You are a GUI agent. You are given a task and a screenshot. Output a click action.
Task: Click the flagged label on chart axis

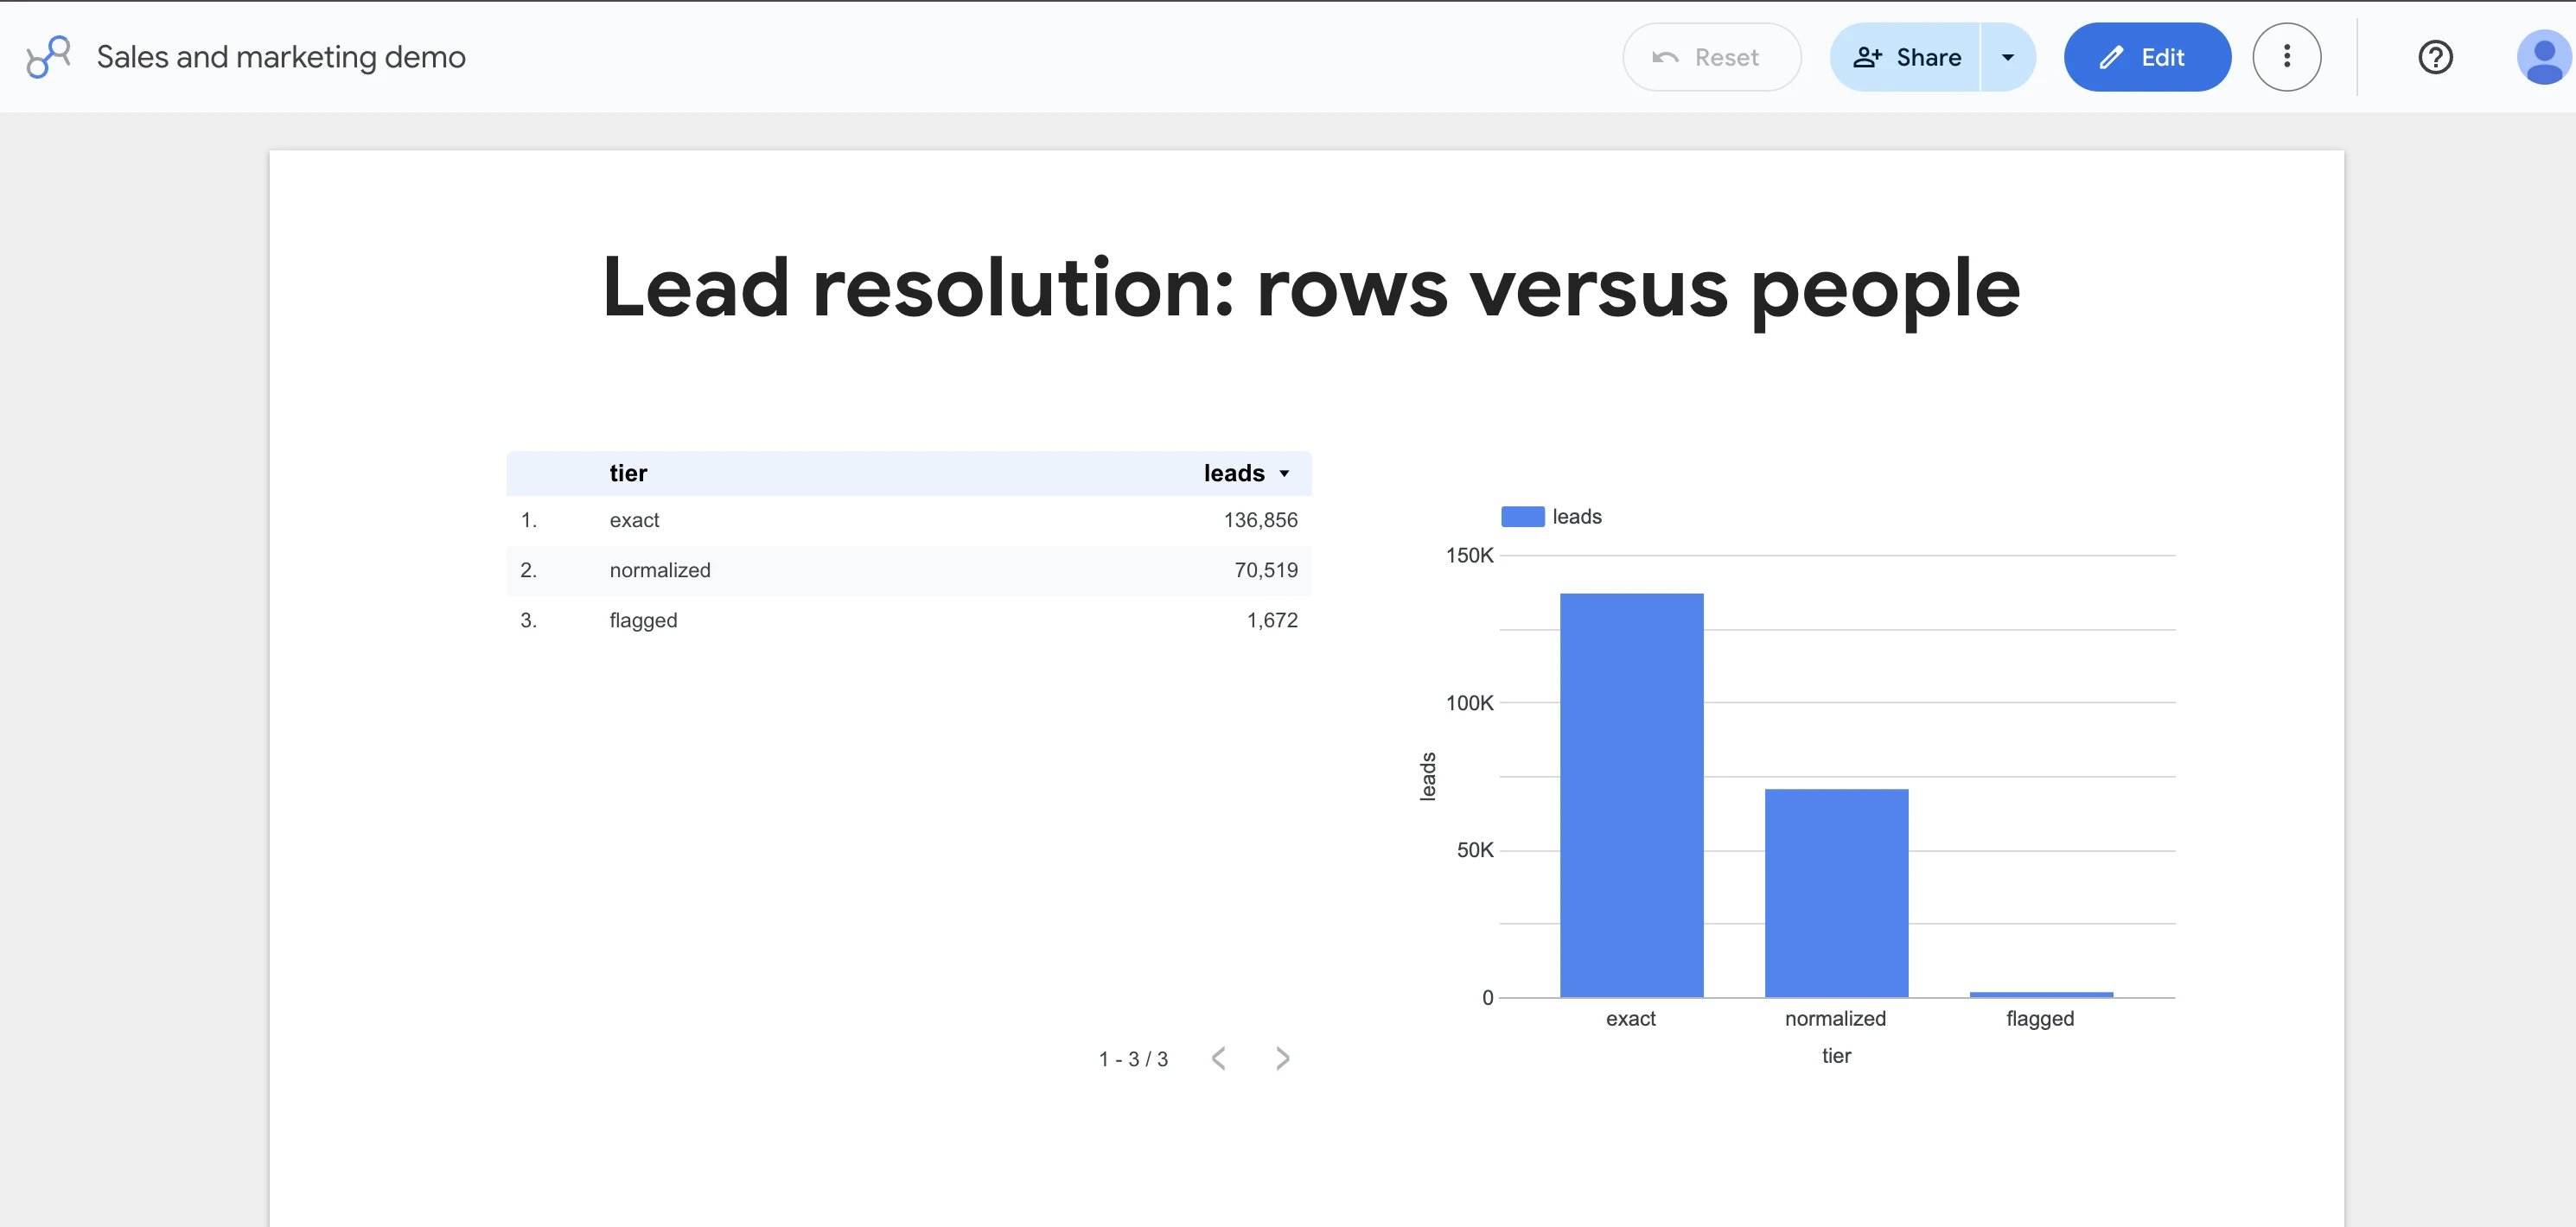[x=2040, y=1018]
